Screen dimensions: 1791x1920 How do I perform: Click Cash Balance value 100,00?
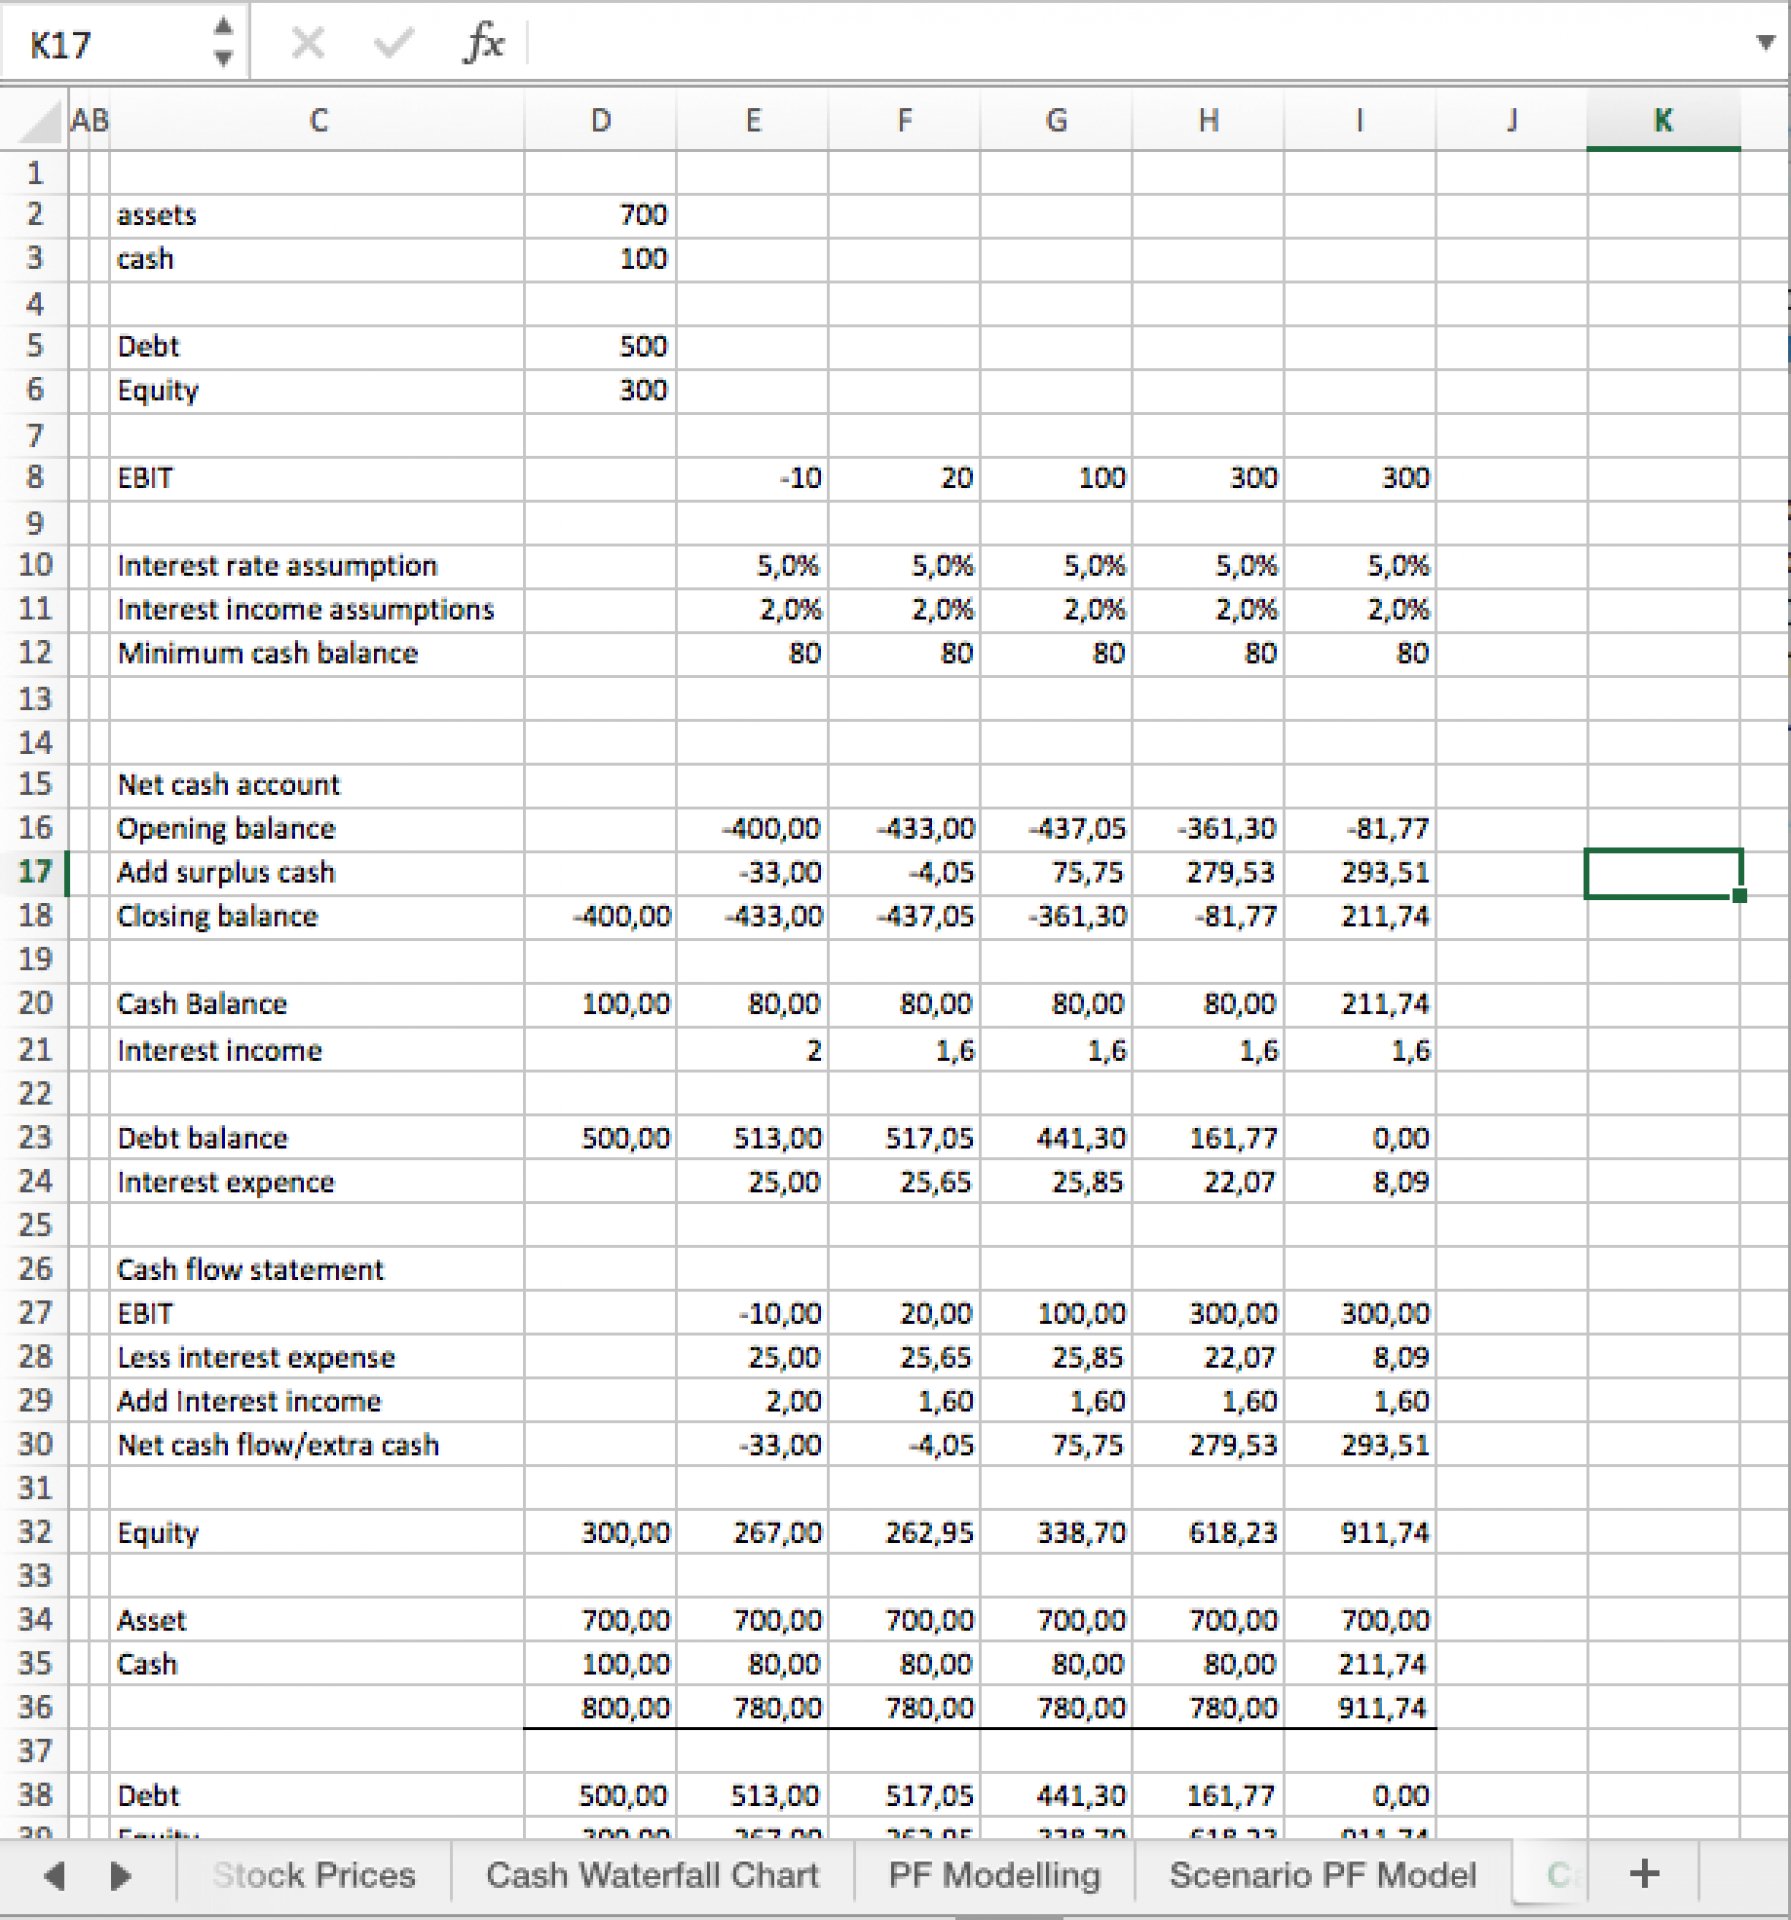pos(601,1004)
